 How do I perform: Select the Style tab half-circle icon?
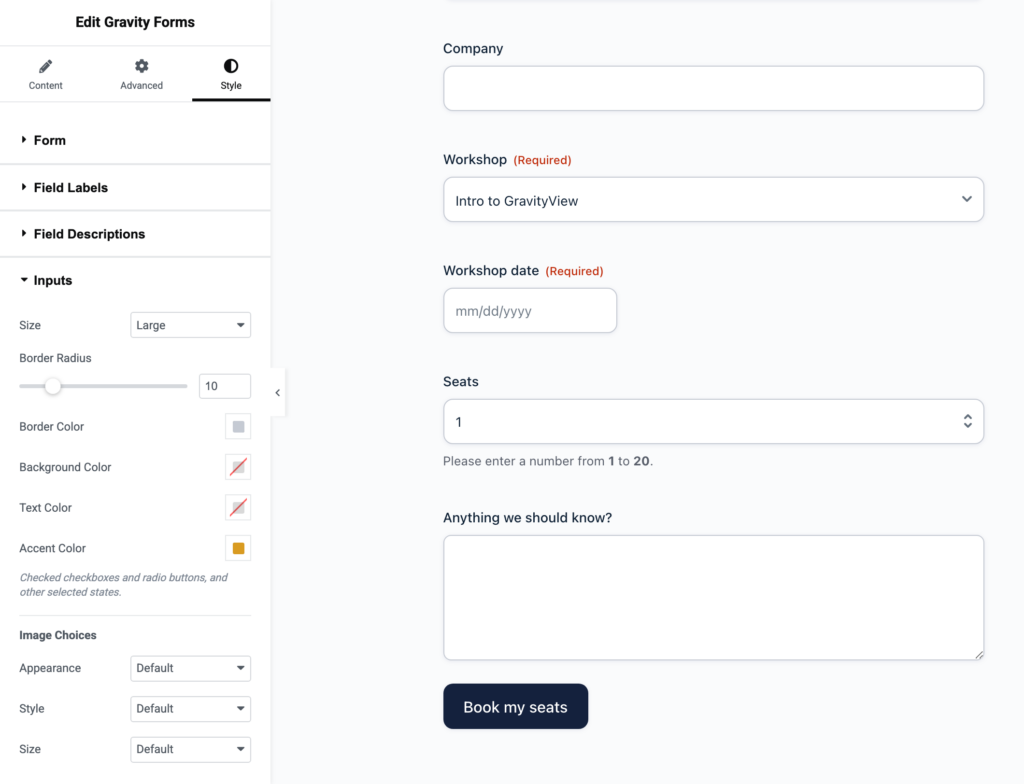231,66
